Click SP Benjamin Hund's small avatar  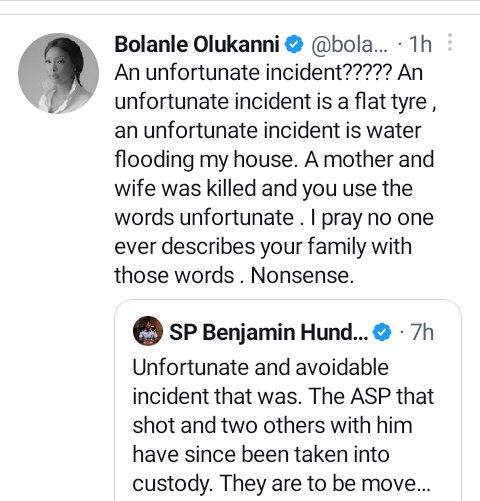pyautogui.click(x=148, y=331)
